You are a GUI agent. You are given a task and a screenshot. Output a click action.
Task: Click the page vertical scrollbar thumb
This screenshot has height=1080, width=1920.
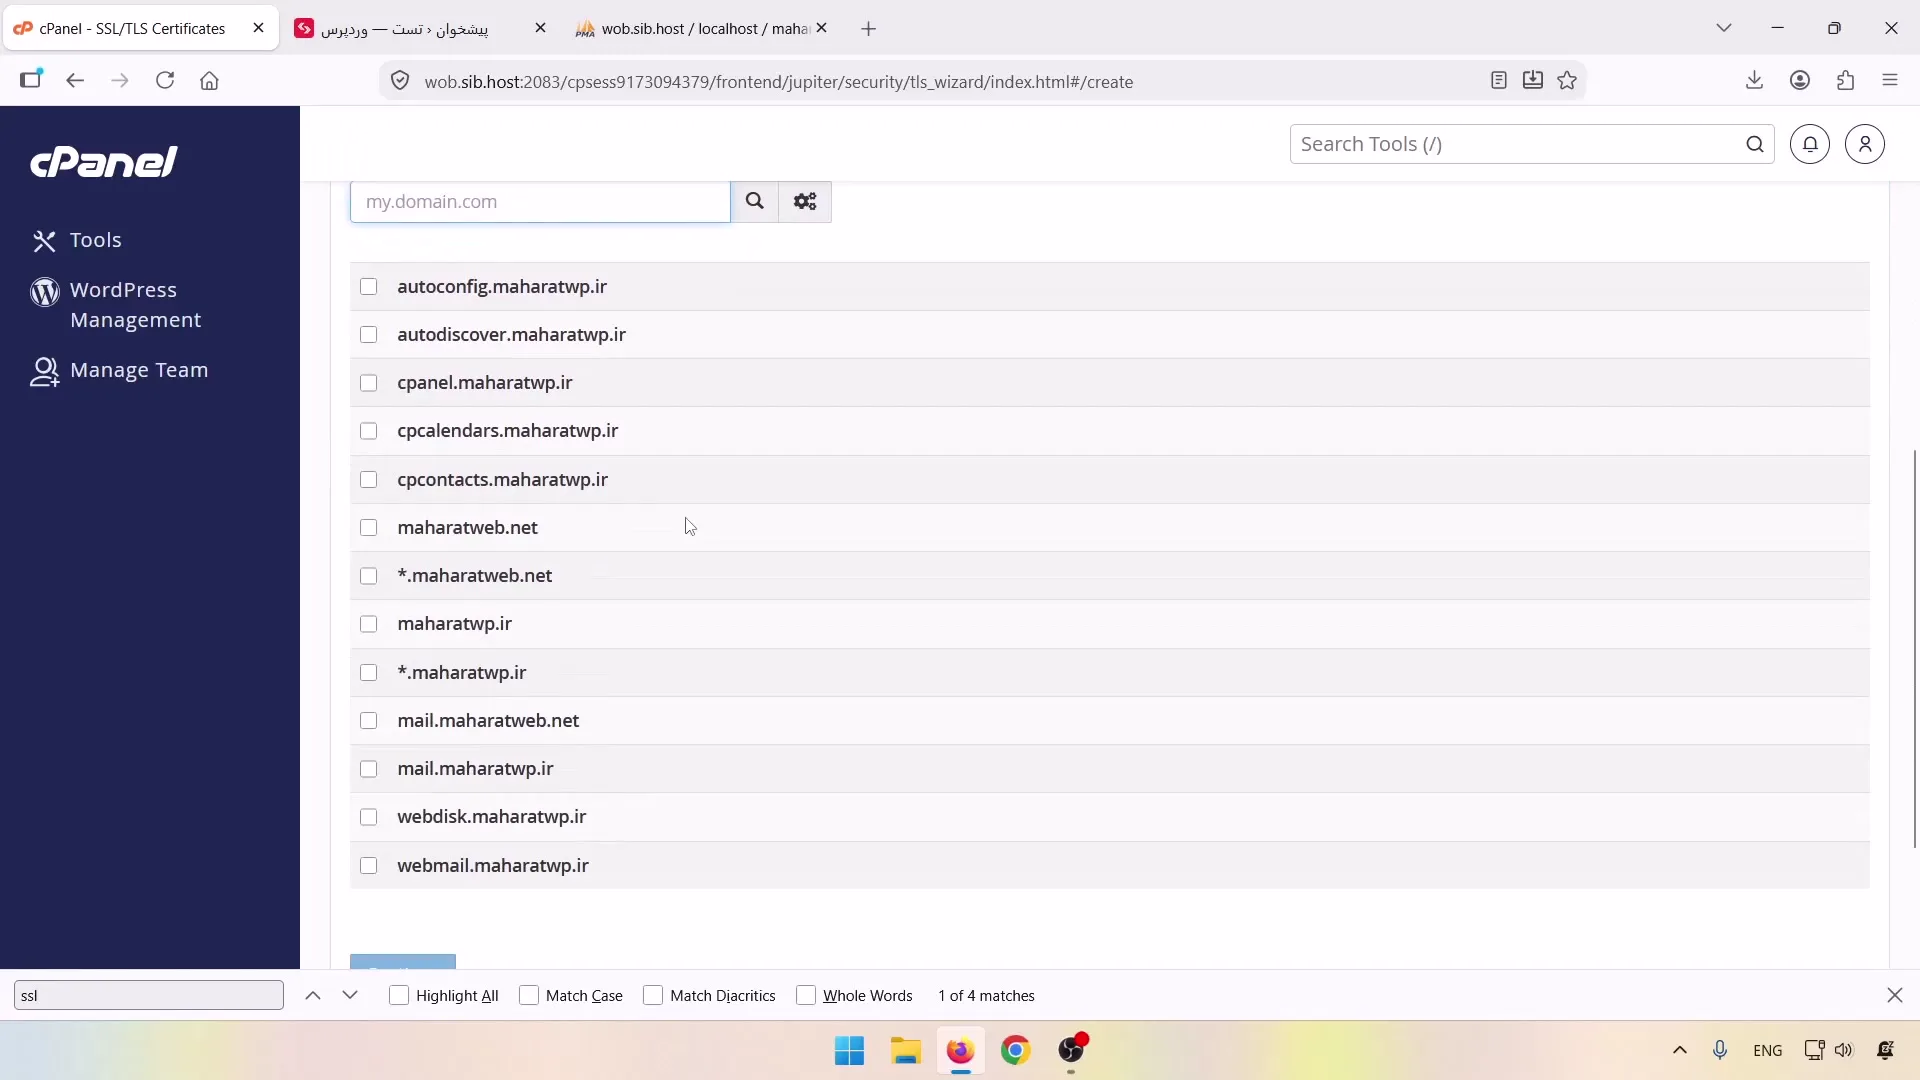coord(1914,648)
